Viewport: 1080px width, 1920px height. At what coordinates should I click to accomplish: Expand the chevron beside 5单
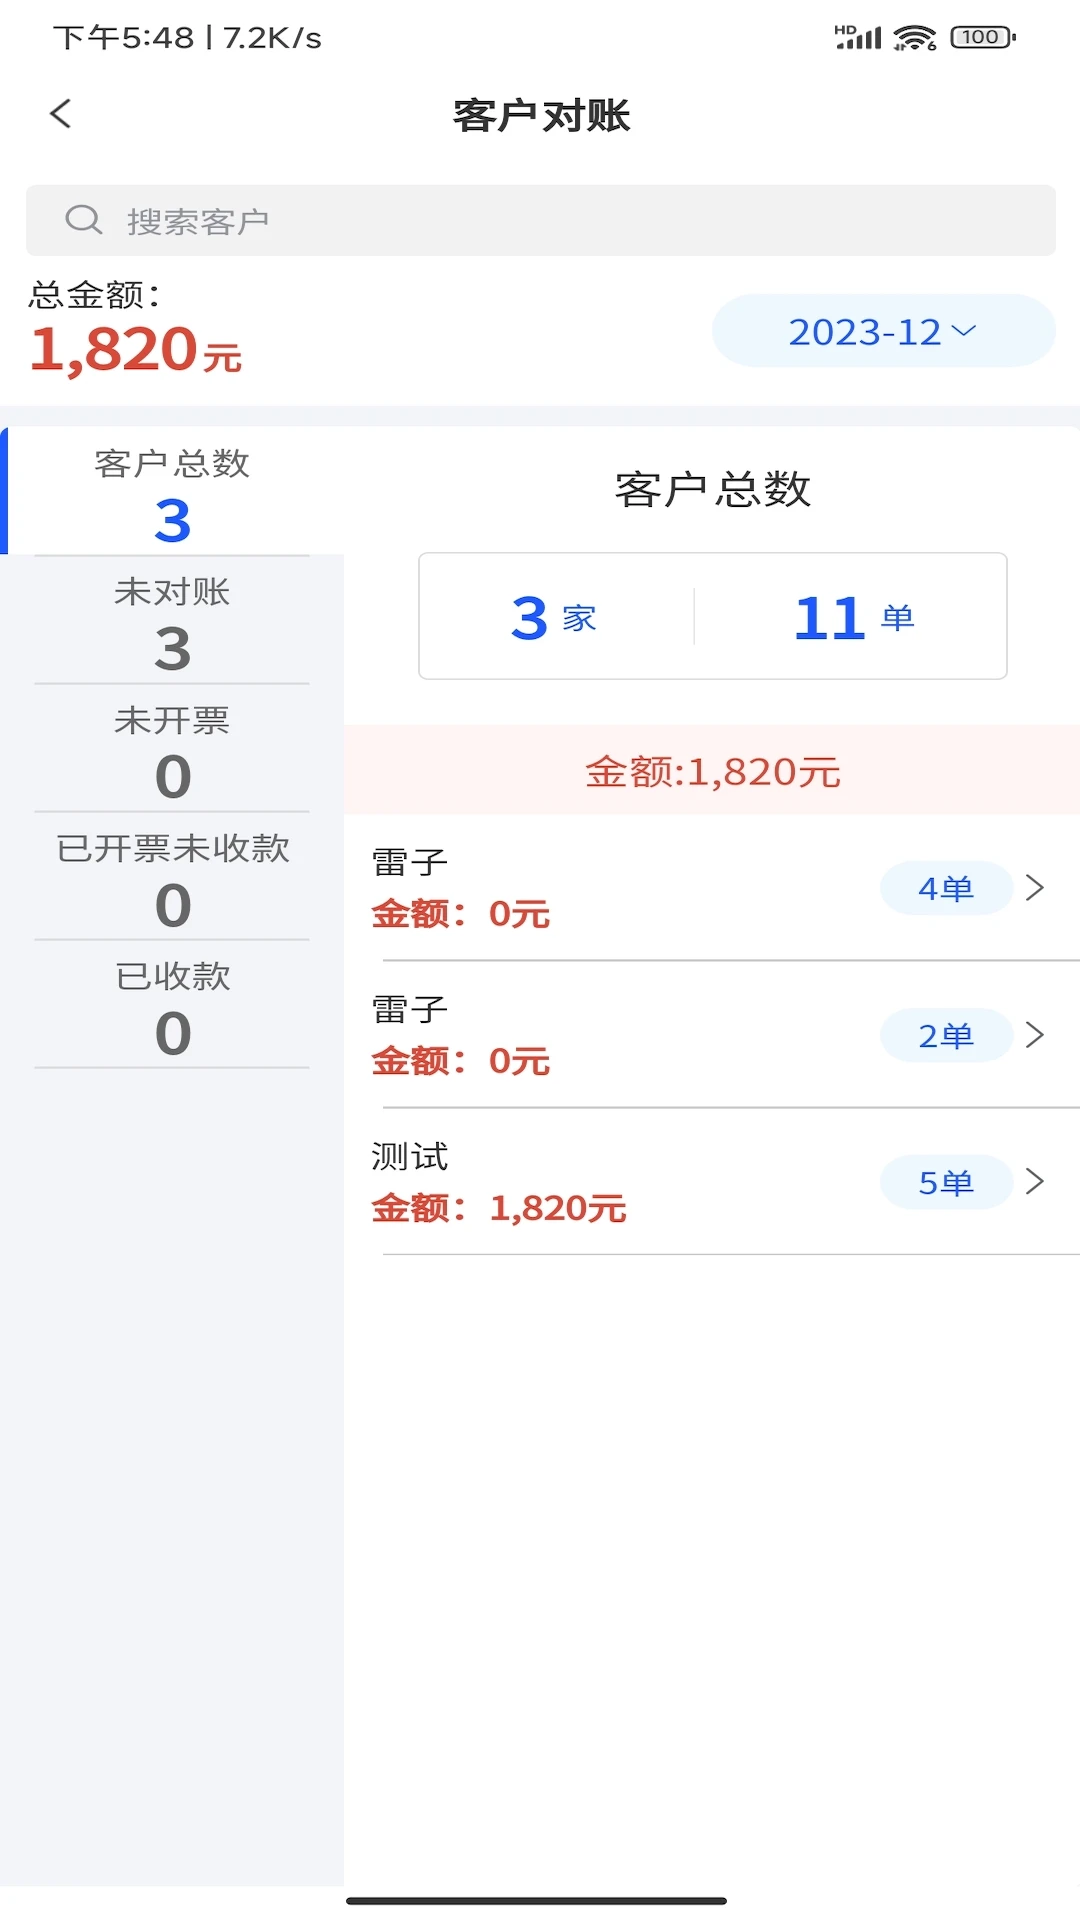pyautogui.click(x=1035, y=1182)
